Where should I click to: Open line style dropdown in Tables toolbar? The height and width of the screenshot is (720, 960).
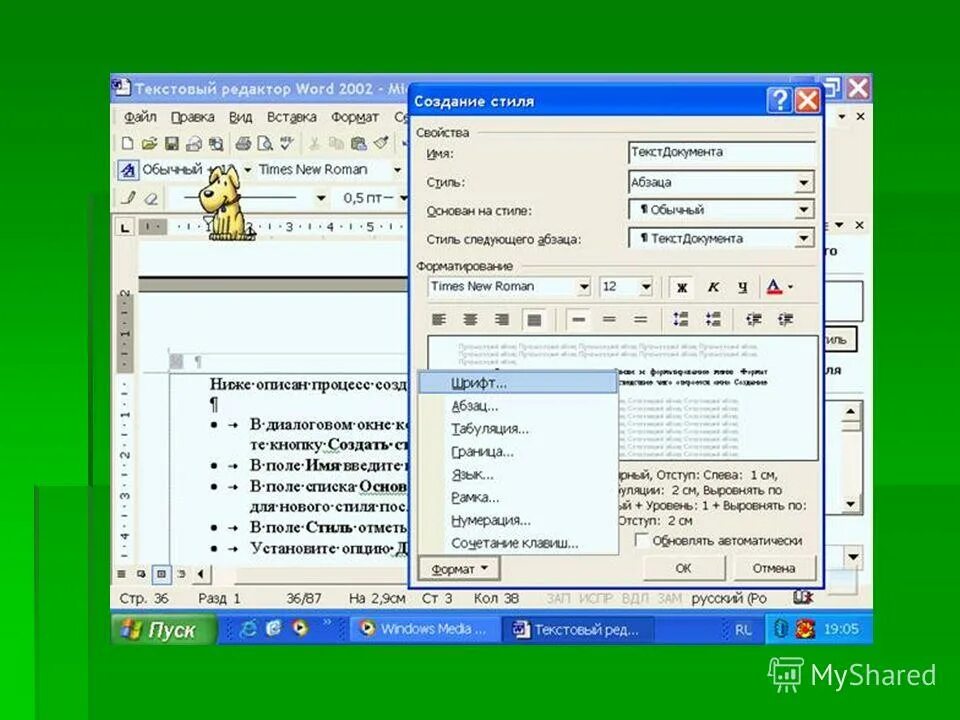coord(320,198)
